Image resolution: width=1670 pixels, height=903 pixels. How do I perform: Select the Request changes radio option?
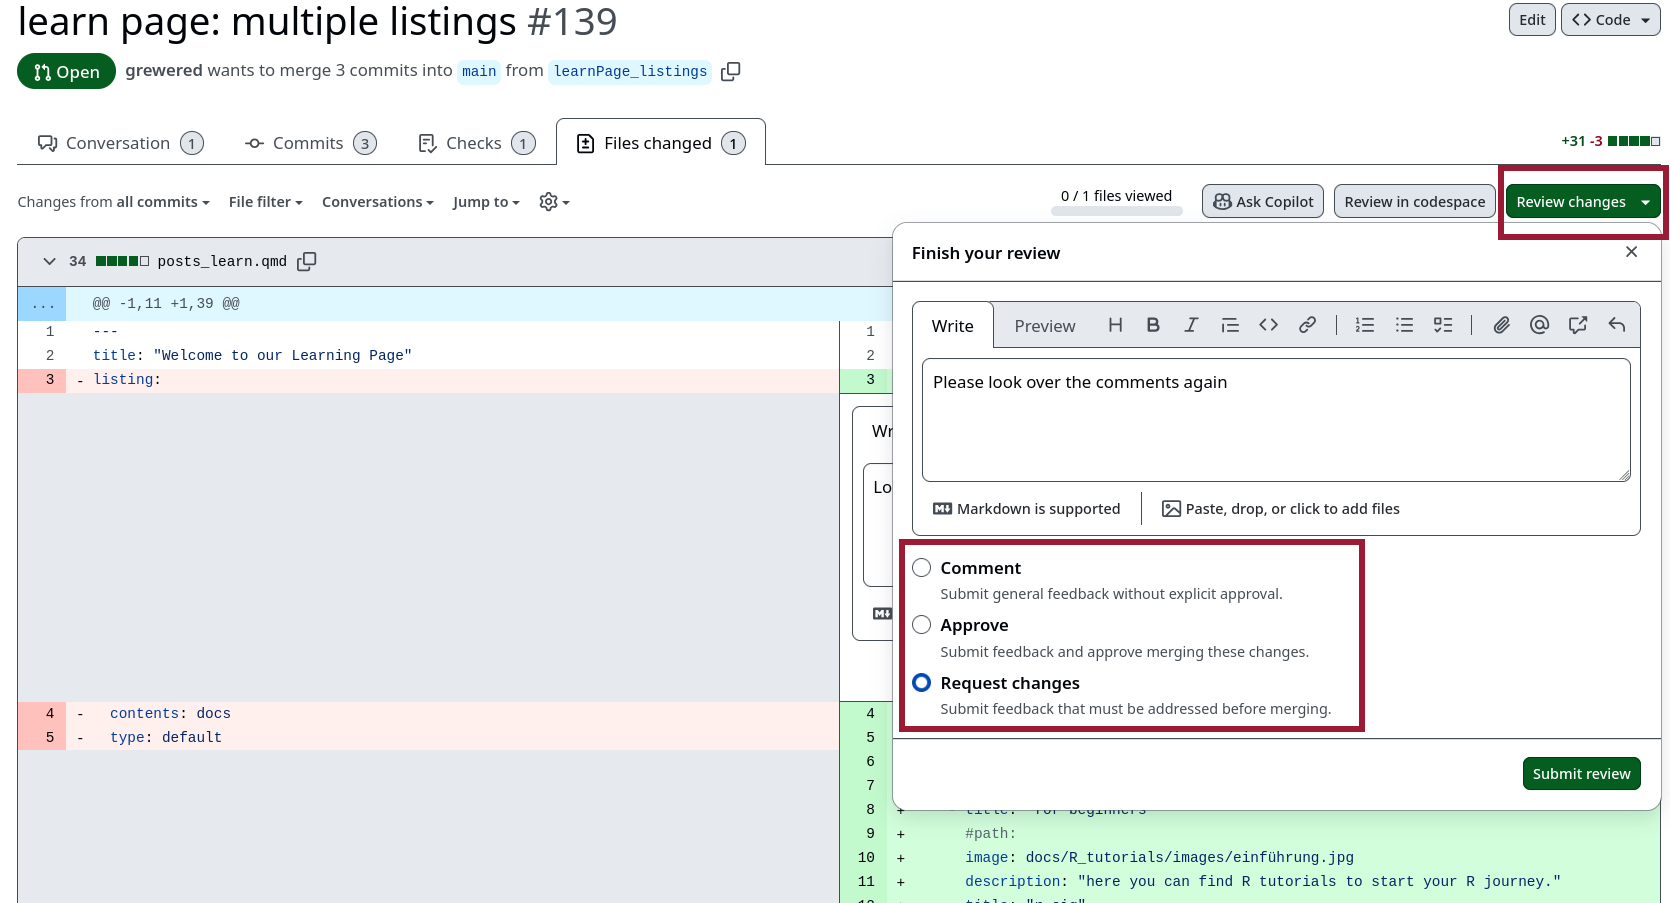click(922, 683)
